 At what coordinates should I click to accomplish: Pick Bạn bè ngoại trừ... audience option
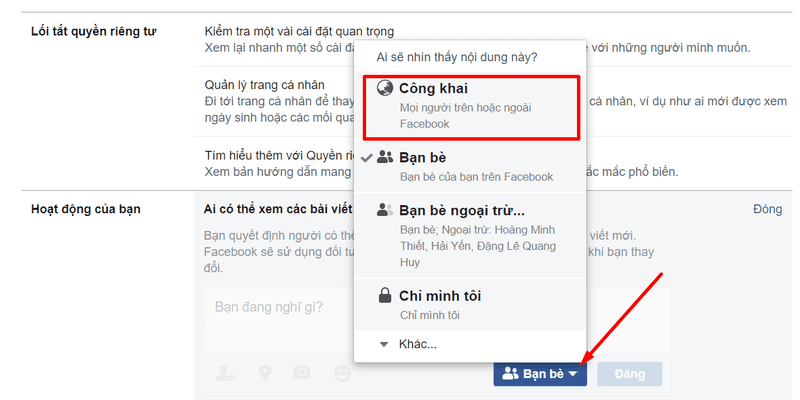(470, 236)
